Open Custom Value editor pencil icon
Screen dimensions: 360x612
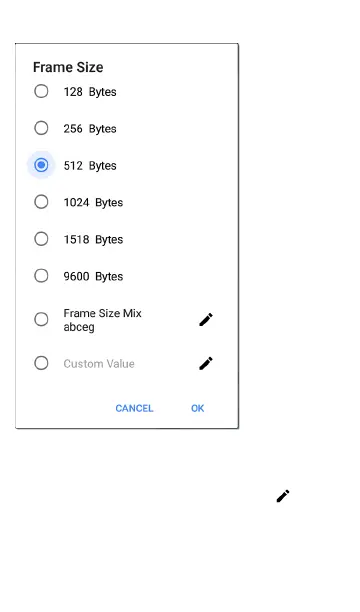tap(206, 363)
